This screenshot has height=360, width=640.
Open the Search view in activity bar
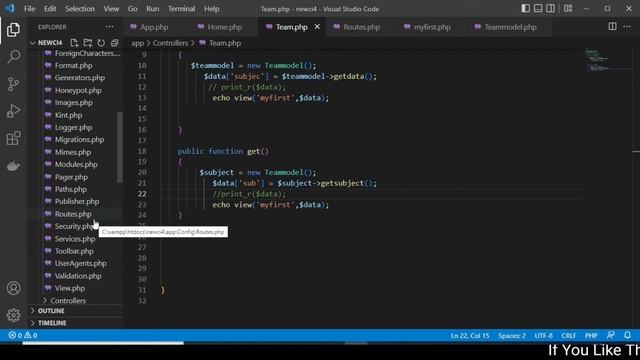[13, 57]
